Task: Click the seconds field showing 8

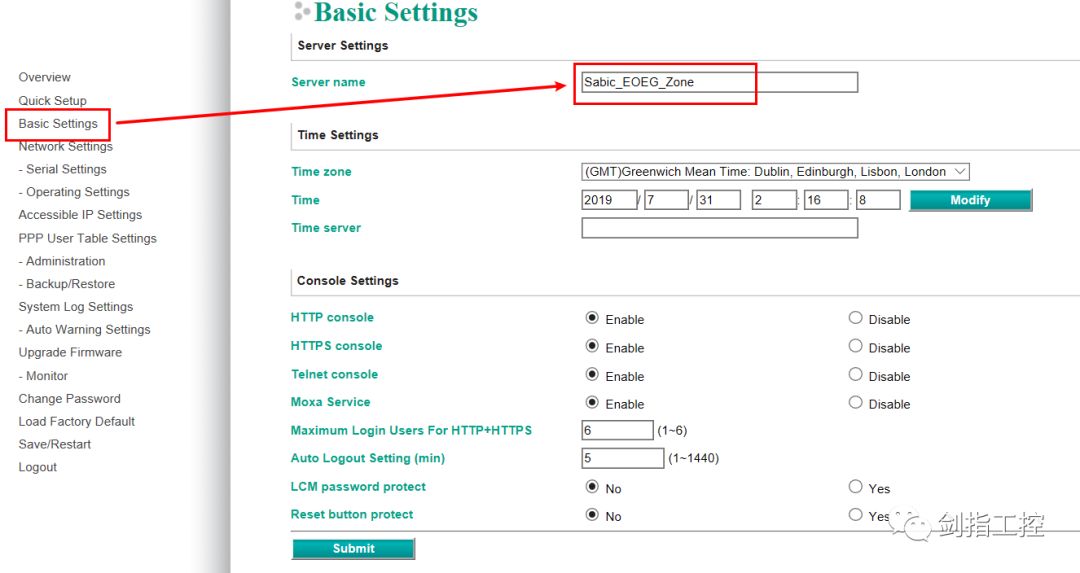Action: [878, 200]
